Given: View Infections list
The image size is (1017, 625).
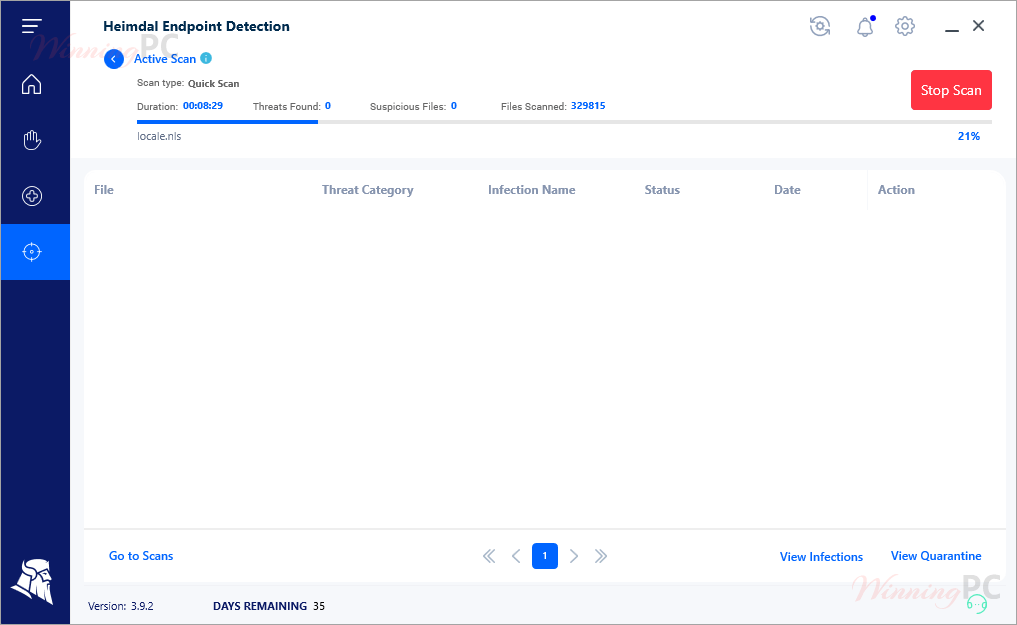Looking at the screenshot, I should point(821,557).
